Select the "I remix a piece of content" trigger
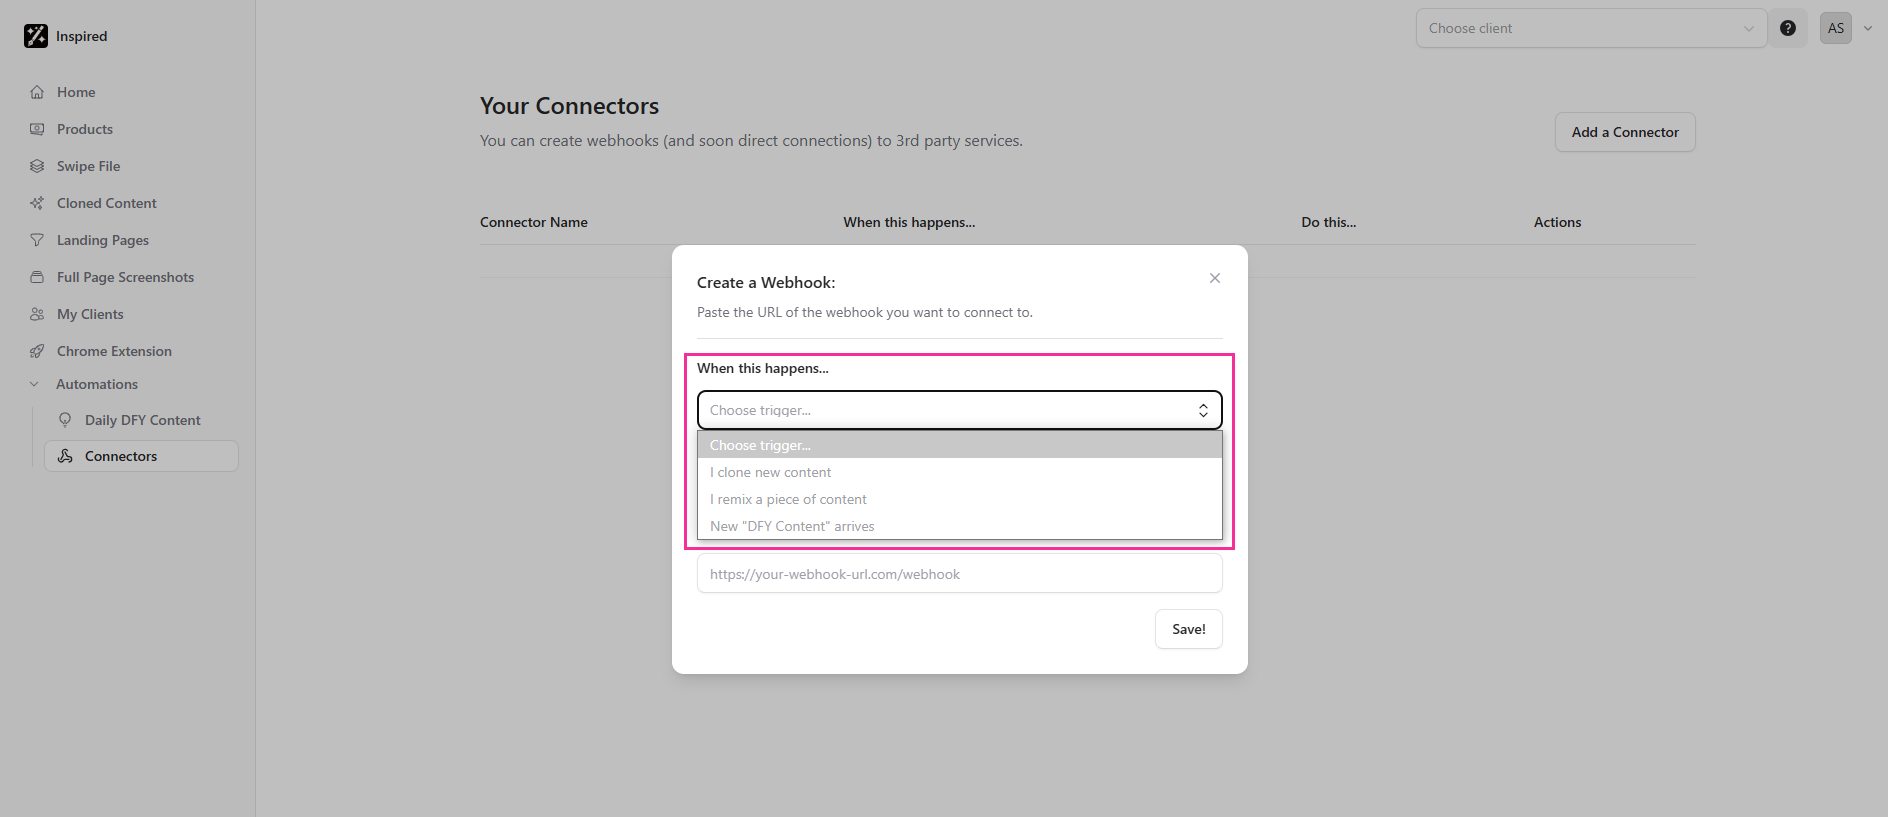Image resolution: width=1888 pixels, height=817 pixels. point(960,499)
